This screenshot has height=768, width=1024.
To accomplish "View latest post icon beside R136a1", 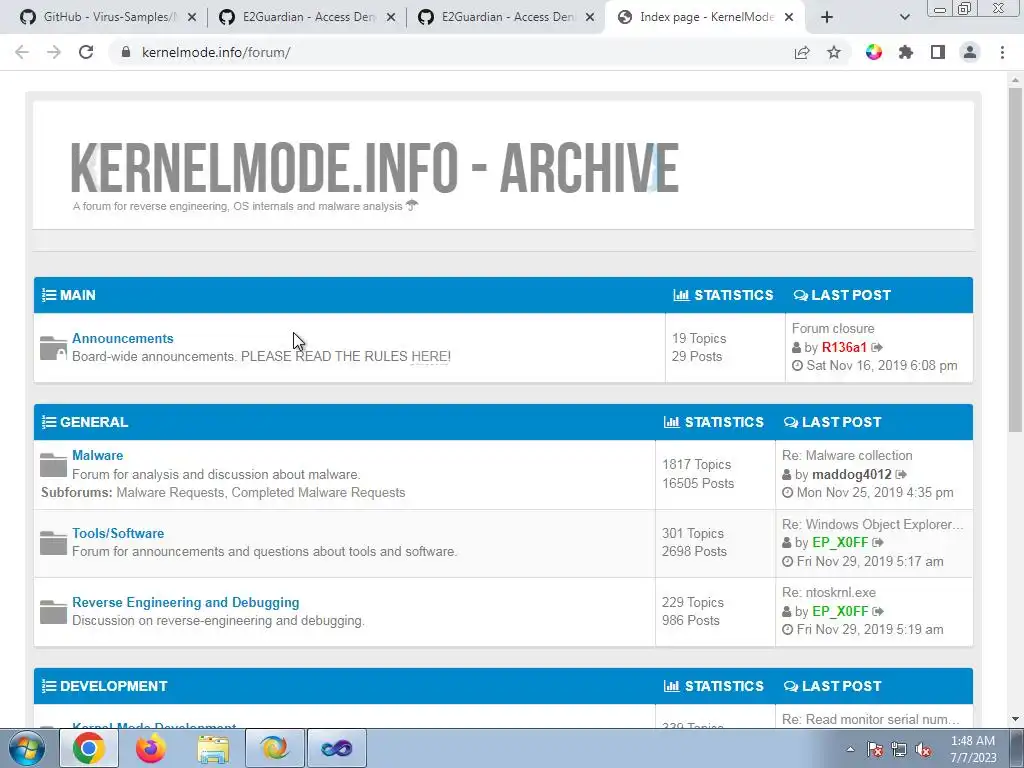I will (877, 347).
